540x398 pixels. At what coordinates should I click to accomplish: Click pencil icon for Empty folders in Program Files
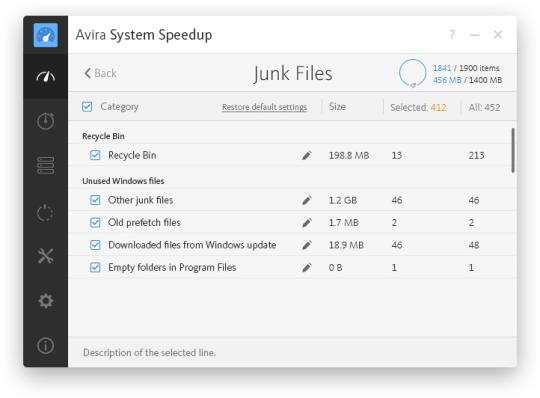pyautogui.click(x=307, y=268)
